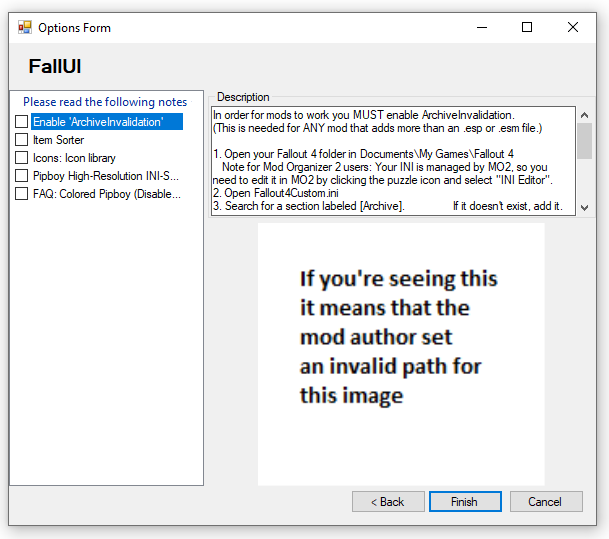Enable the Icons: Icon library checkbox

[21, 158]
